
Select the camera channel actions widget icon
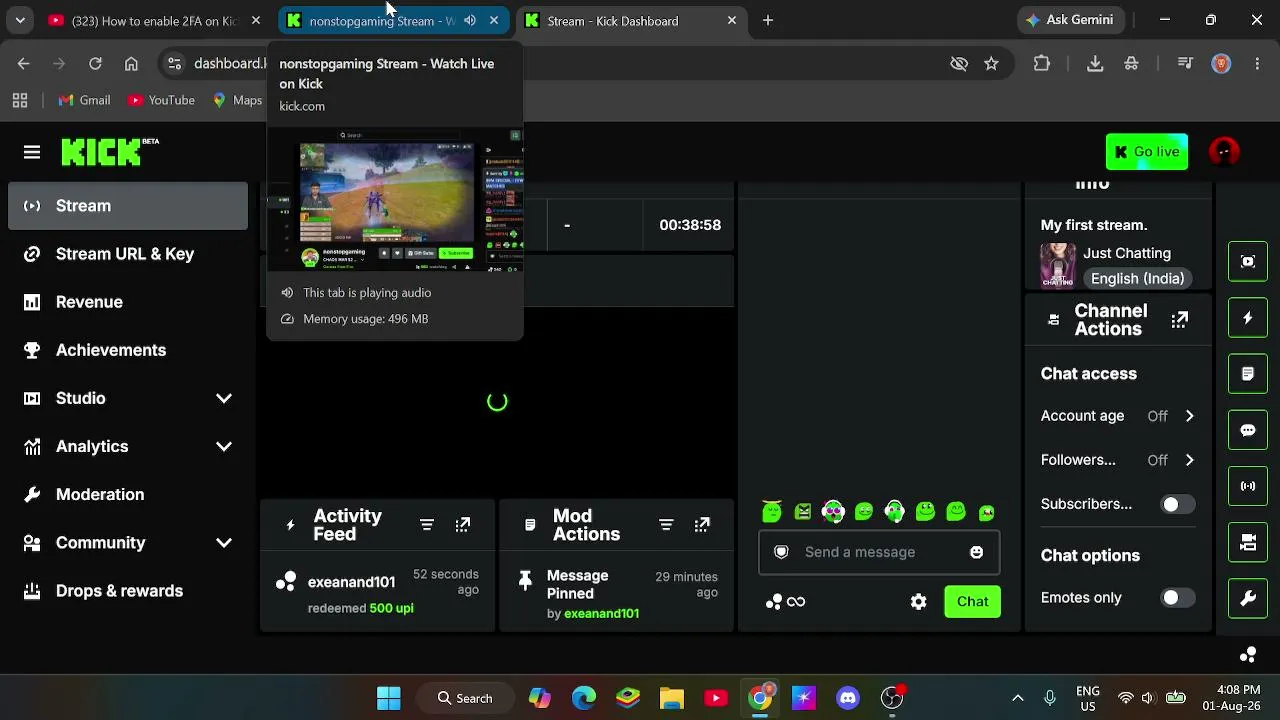1248,542
